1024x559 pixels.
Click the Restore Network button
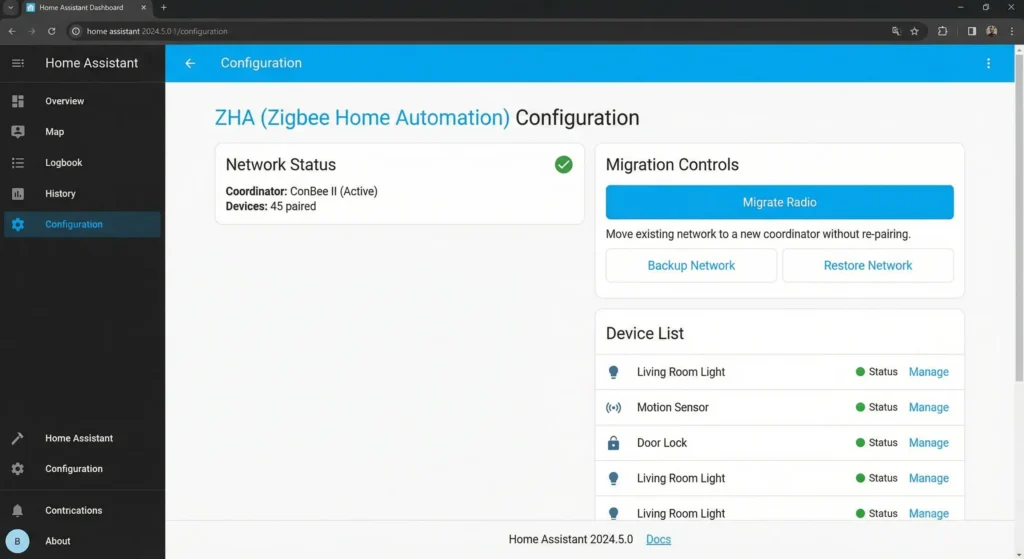pos(867,266)
